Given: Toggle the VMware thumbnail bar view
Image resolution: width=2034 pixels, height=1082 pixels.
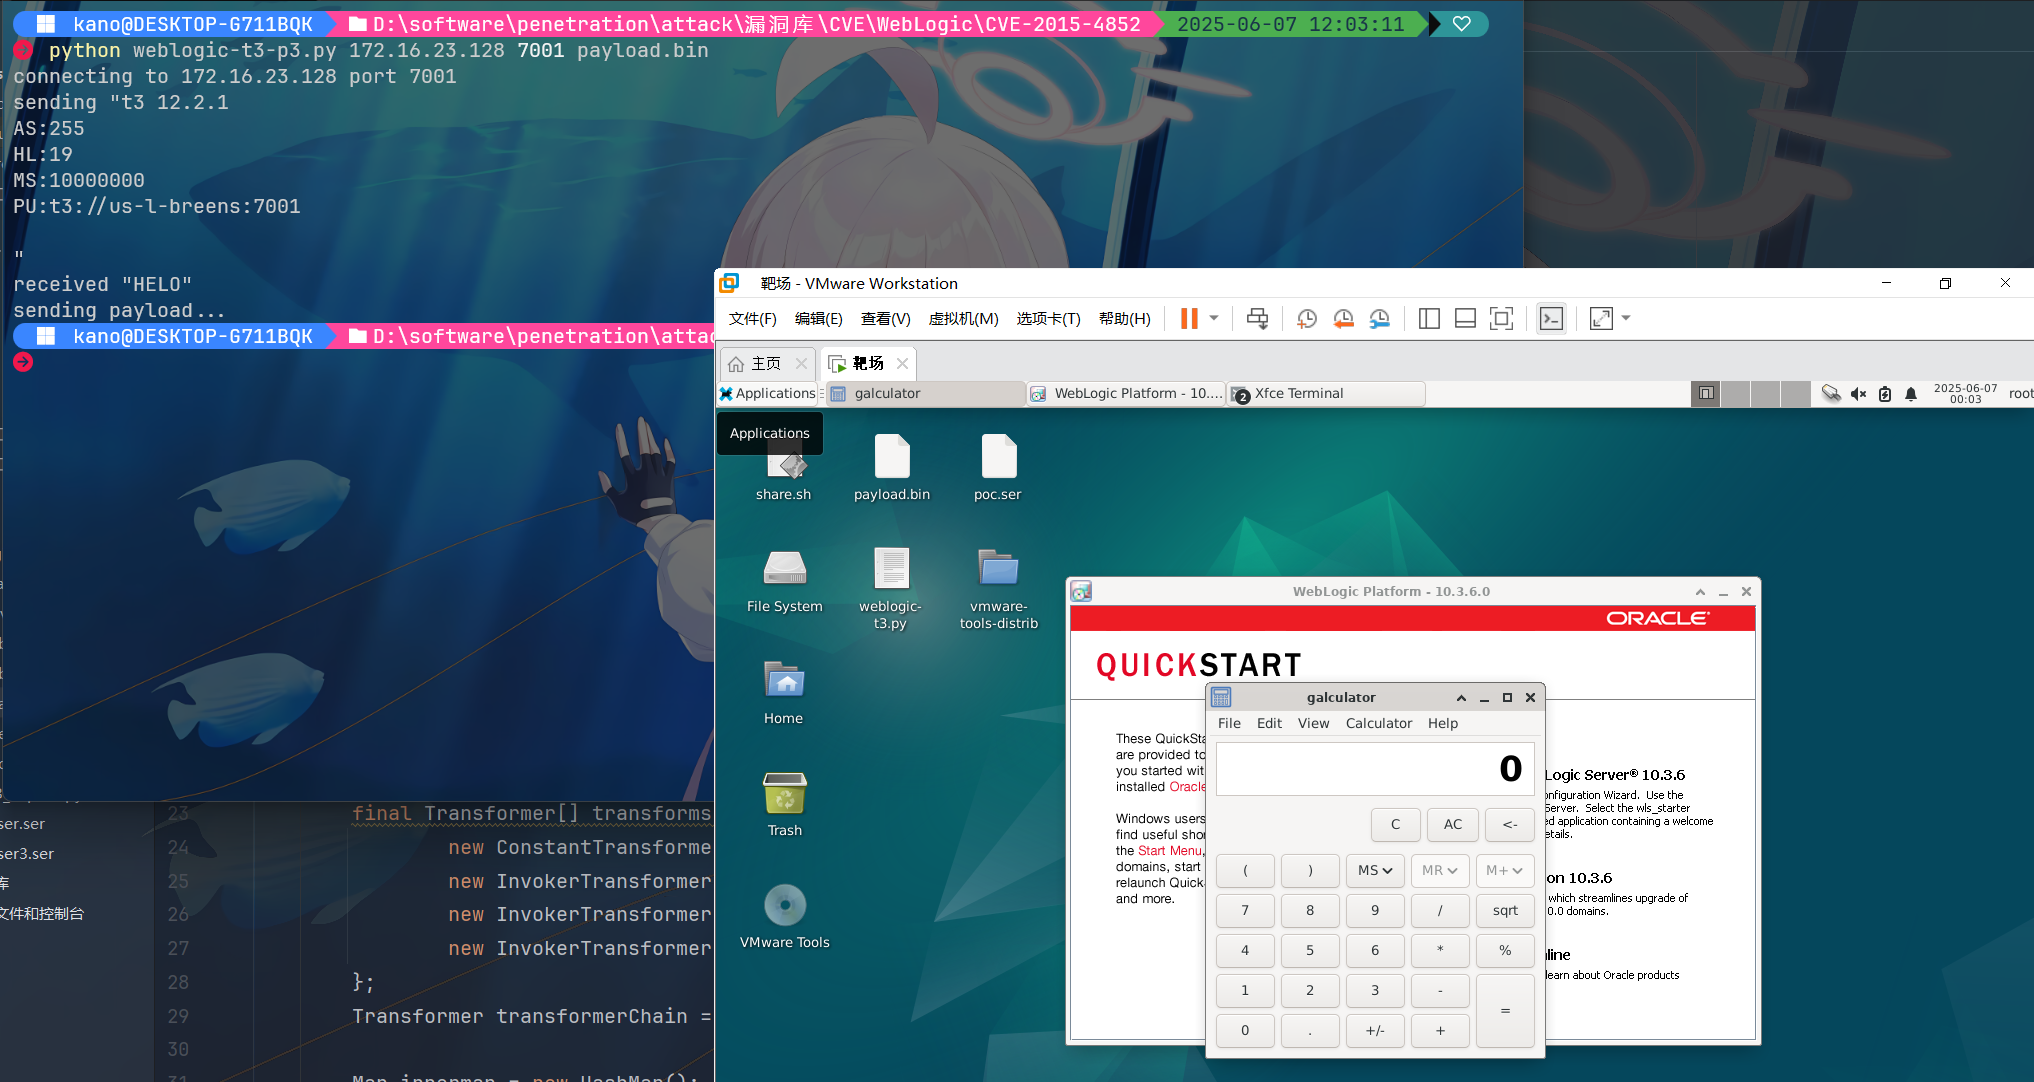Looking at the screenshot, I should (1465, 319).
